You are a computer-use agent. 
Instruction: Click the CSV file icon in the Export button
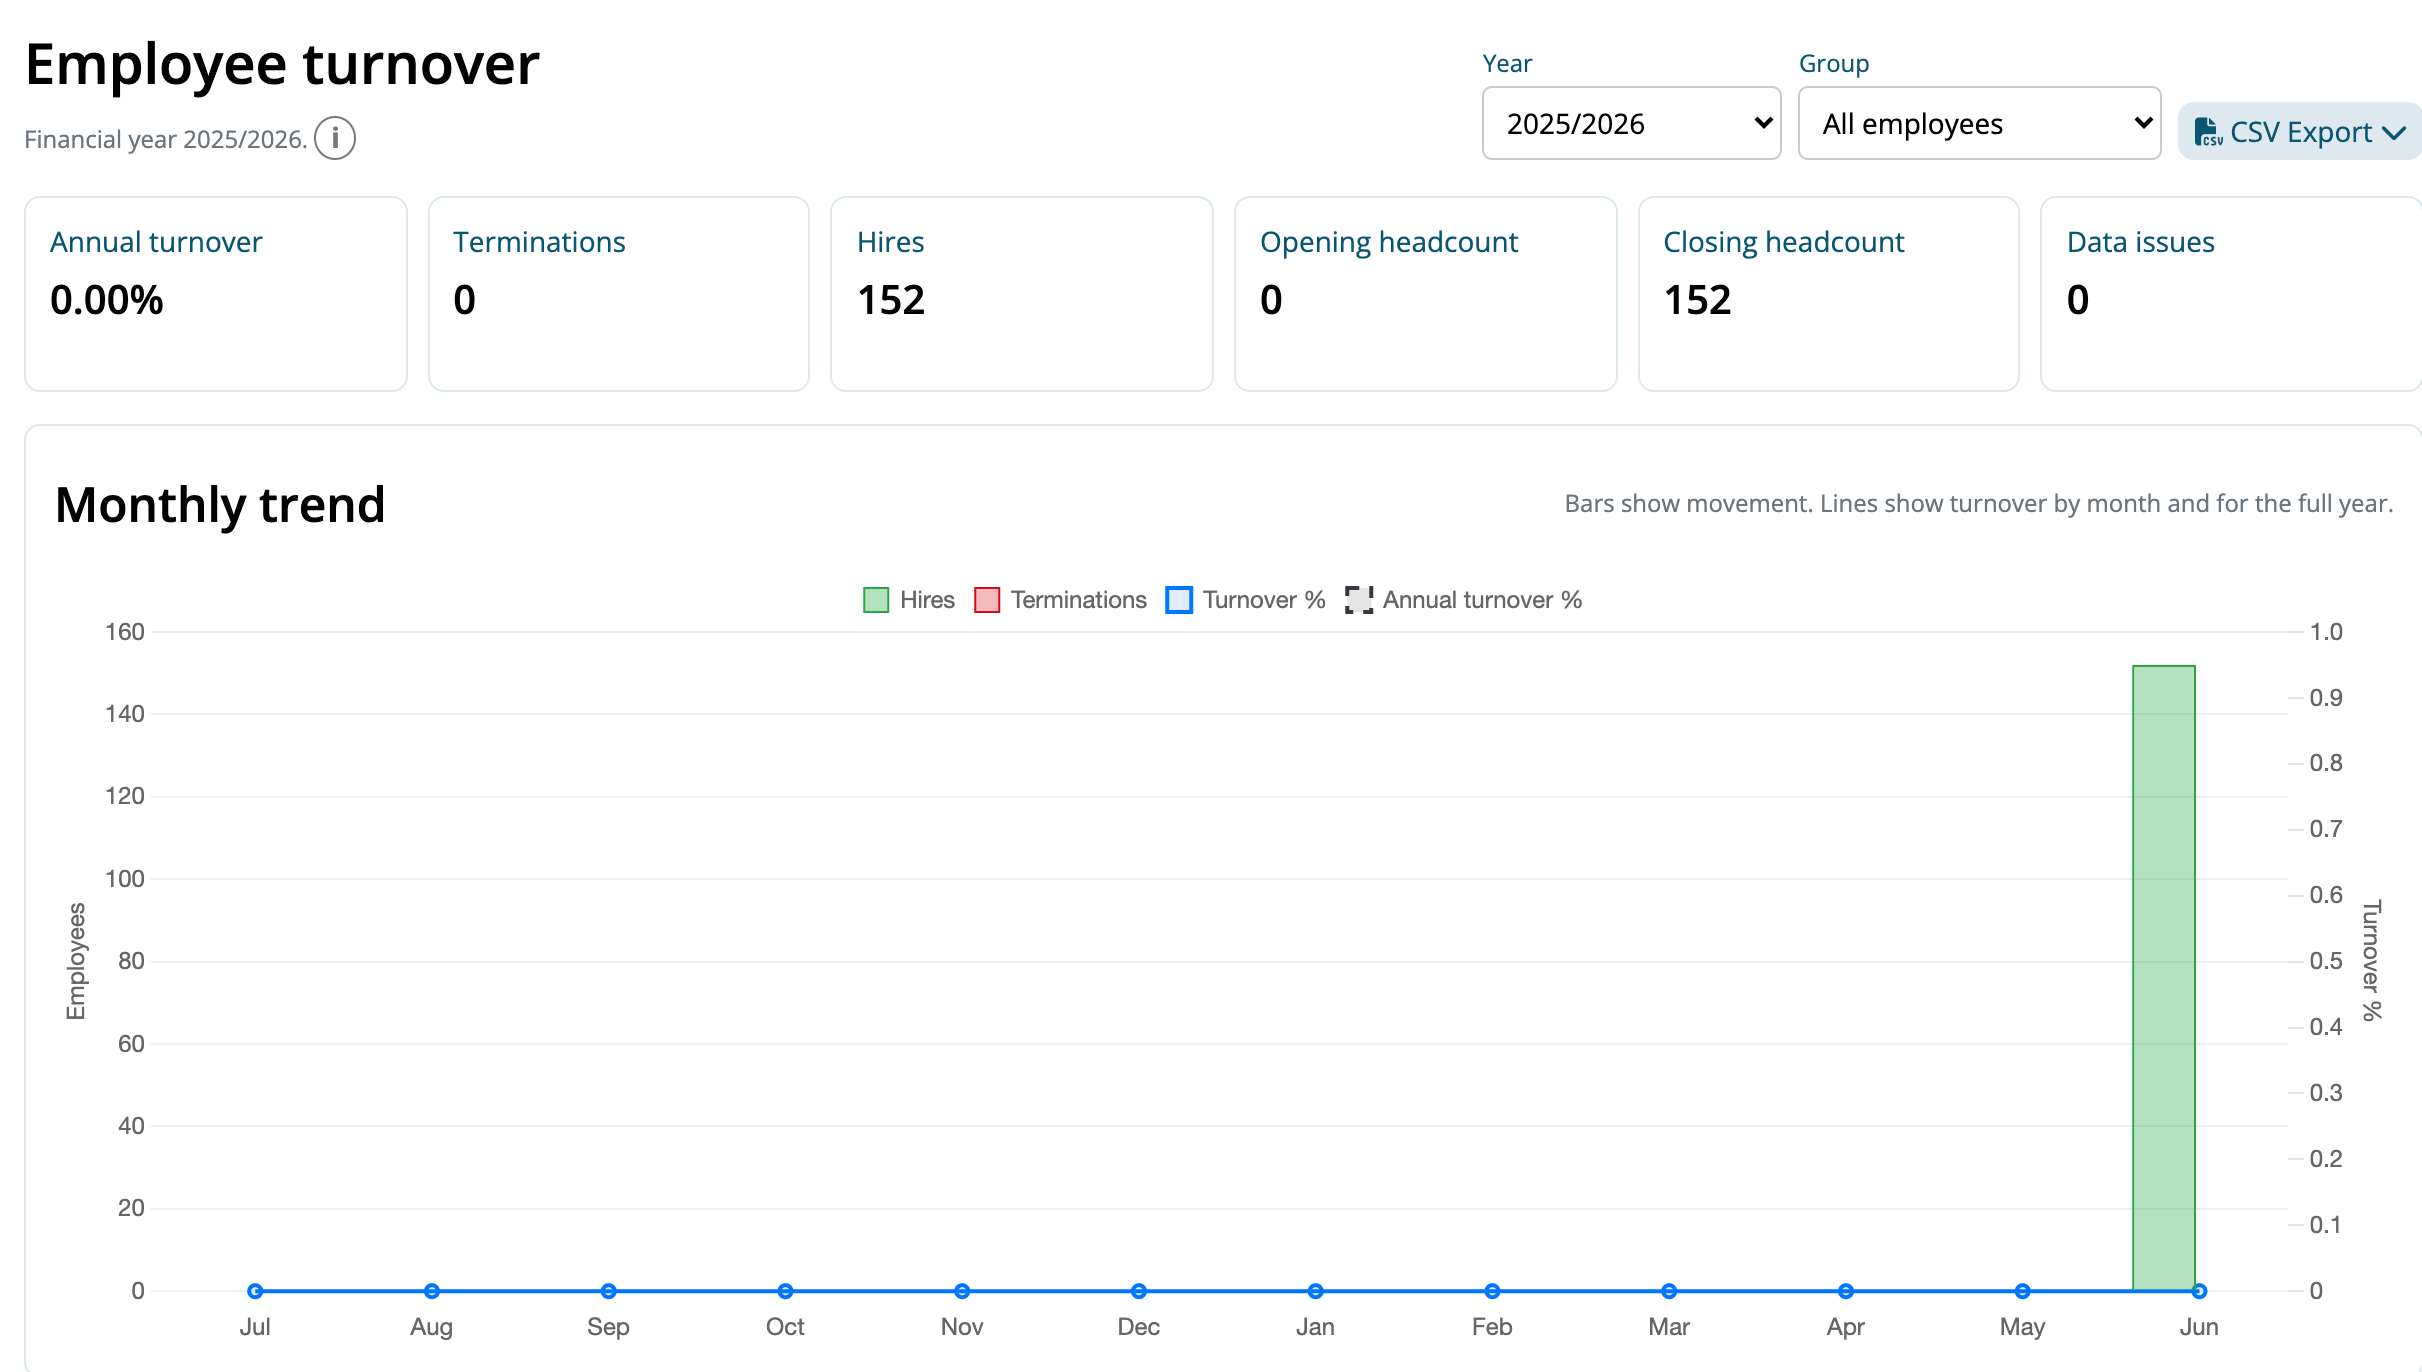coord(2208,132)
